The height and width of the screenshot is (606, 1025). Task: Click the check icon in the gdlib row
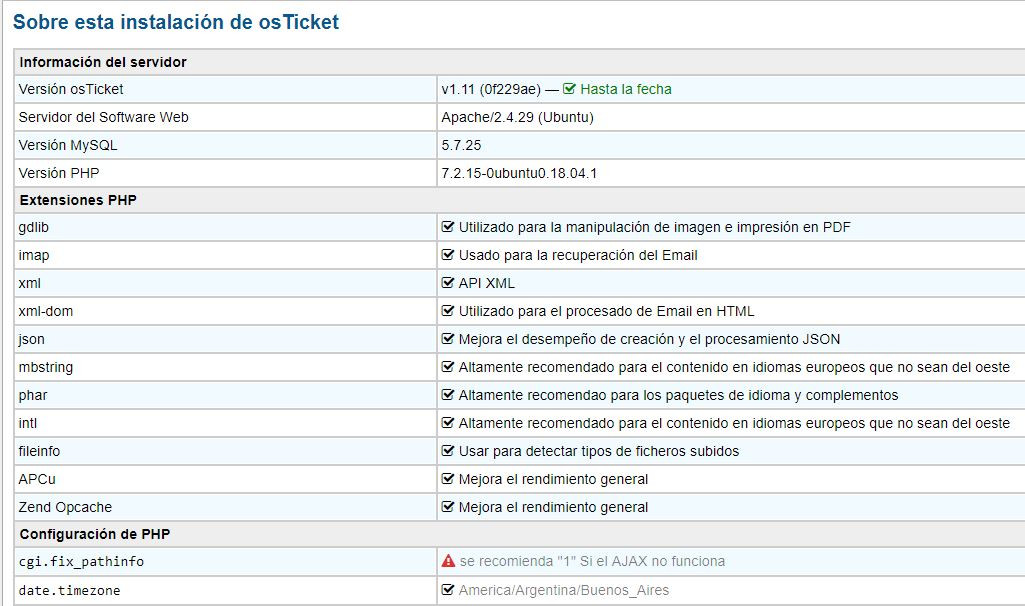(x=448, y=227)
